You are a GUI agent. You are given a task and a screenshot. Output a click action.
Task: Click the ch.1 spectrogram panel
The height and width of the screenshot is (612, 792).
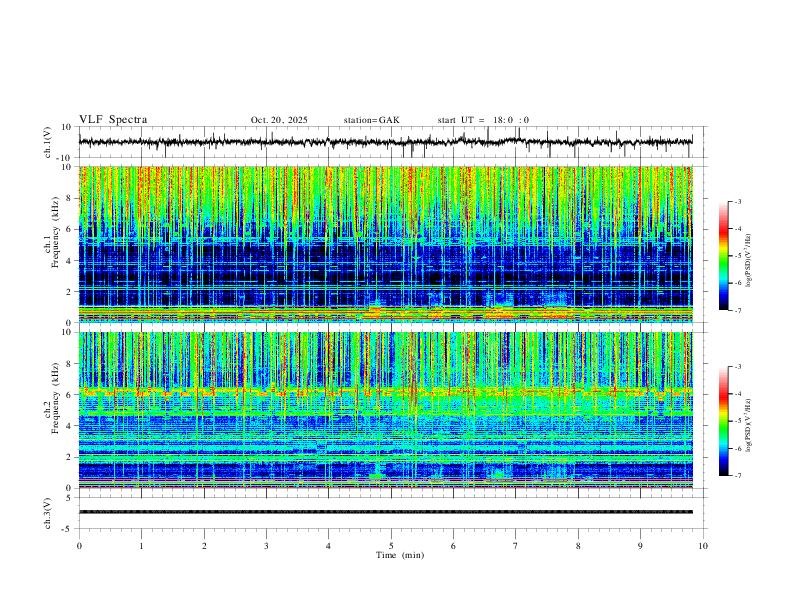(x=385, y=244)
